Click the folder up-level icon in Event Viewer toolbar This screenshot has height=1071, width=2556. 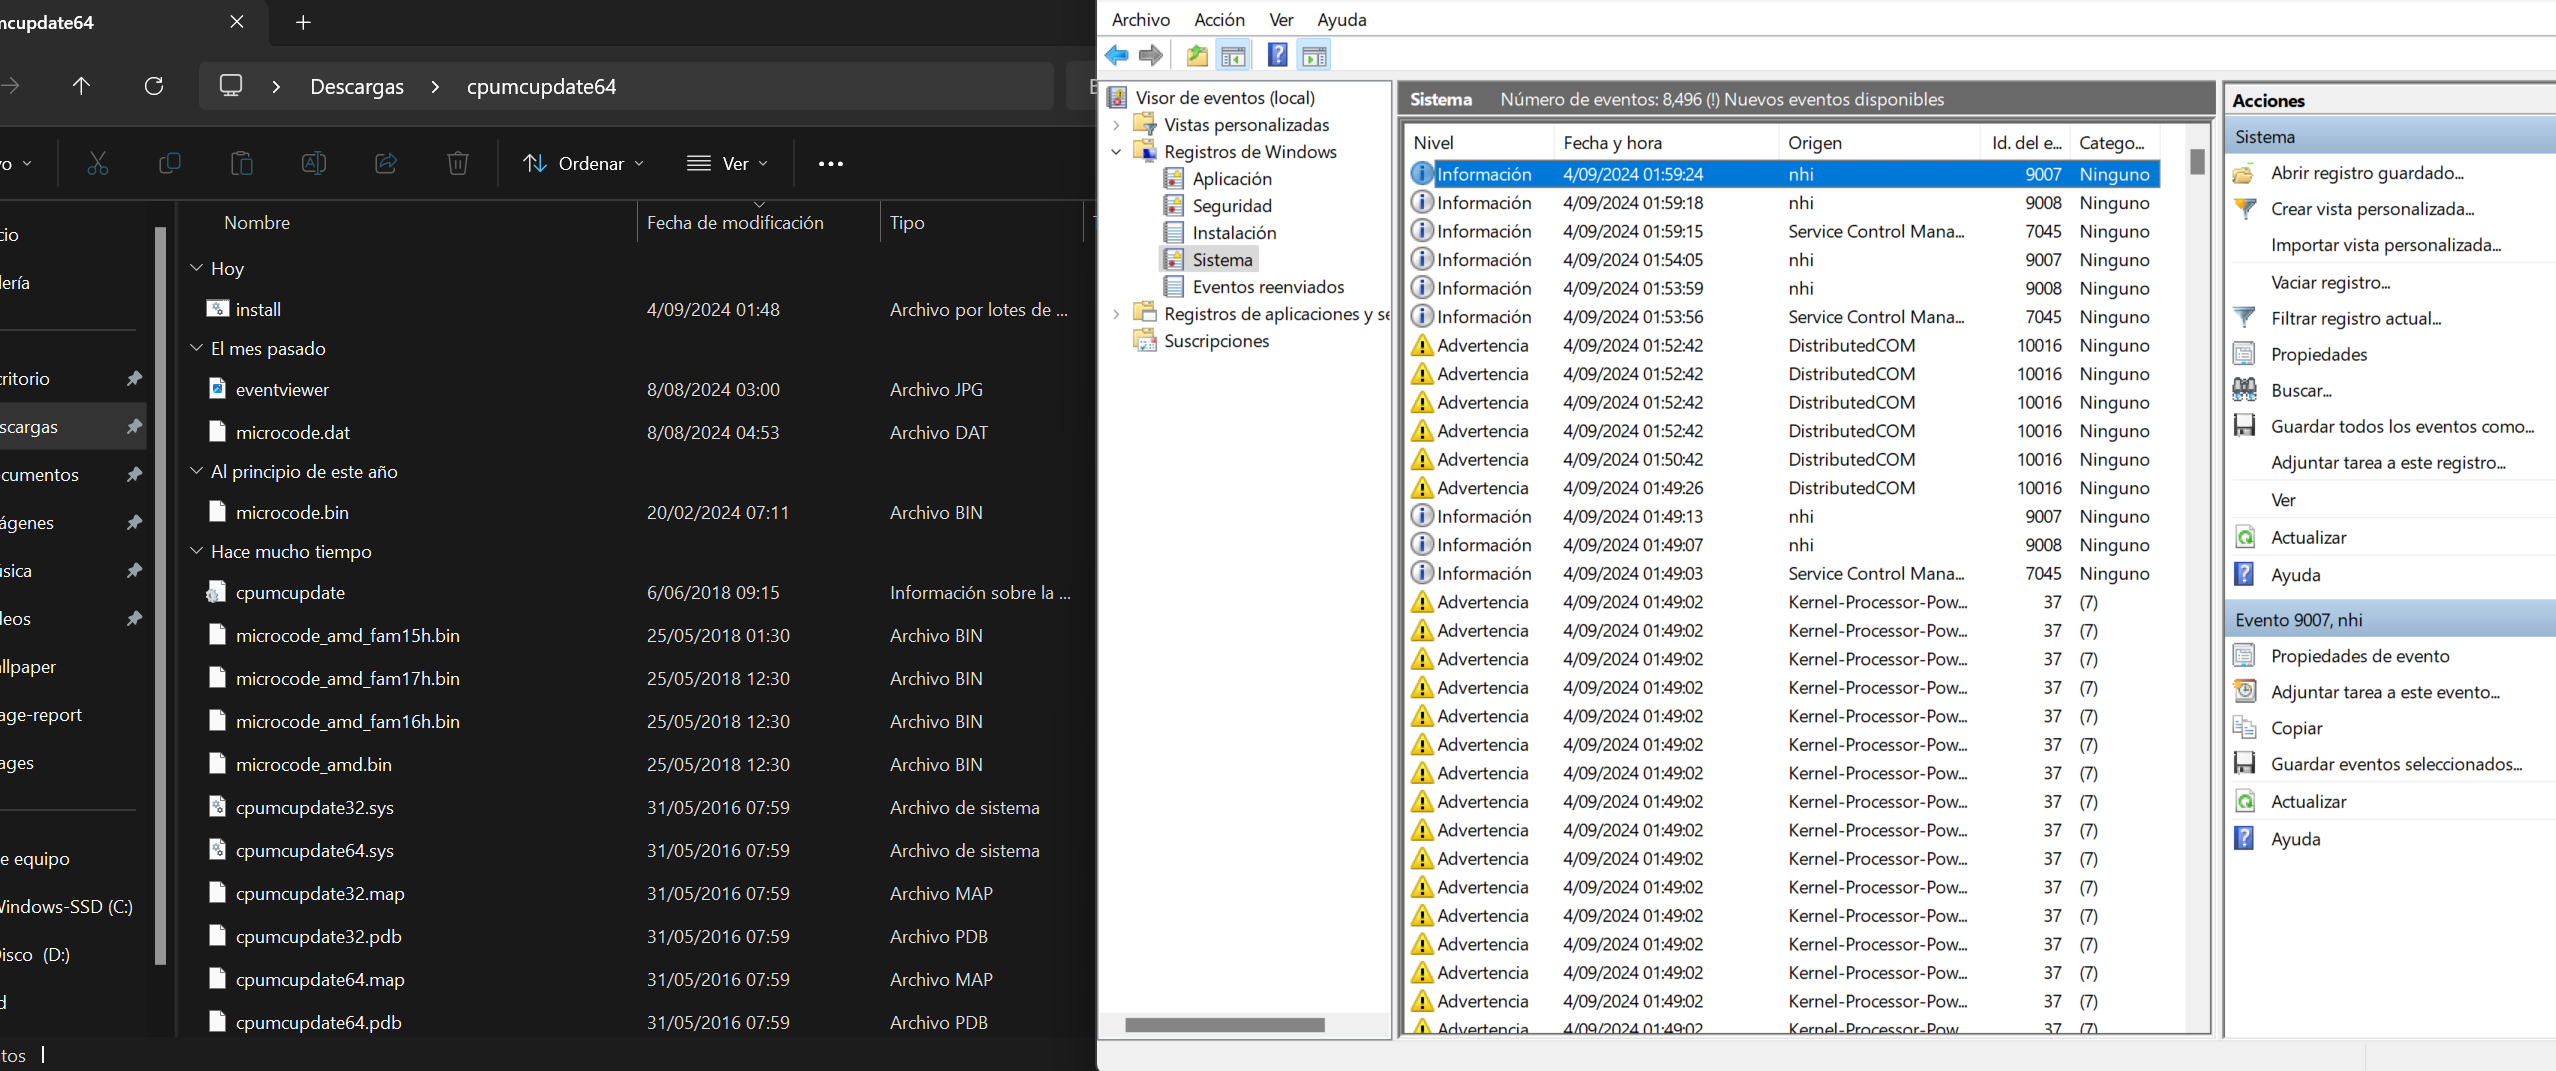(1197, 56)
